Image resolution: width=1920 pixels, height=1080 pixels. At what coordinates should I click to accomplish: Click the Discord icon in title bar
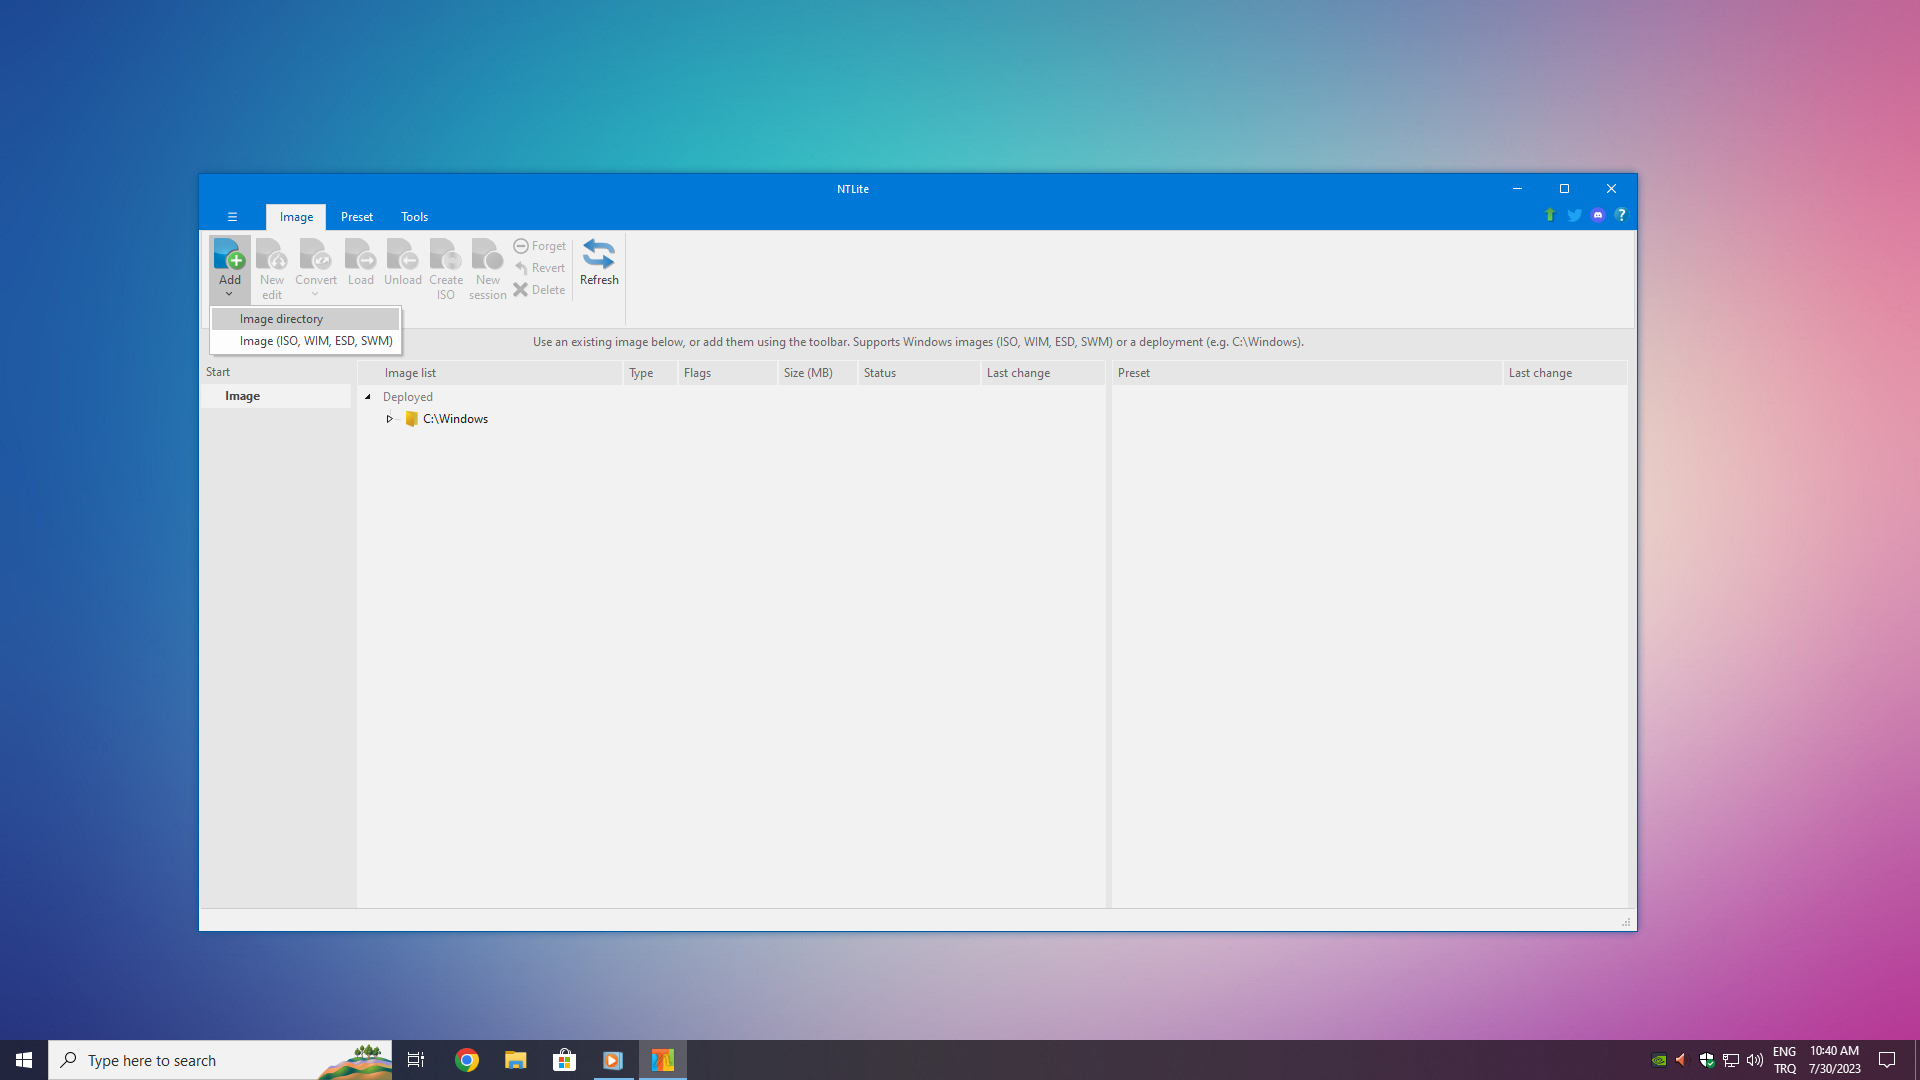coord(1597,215)
